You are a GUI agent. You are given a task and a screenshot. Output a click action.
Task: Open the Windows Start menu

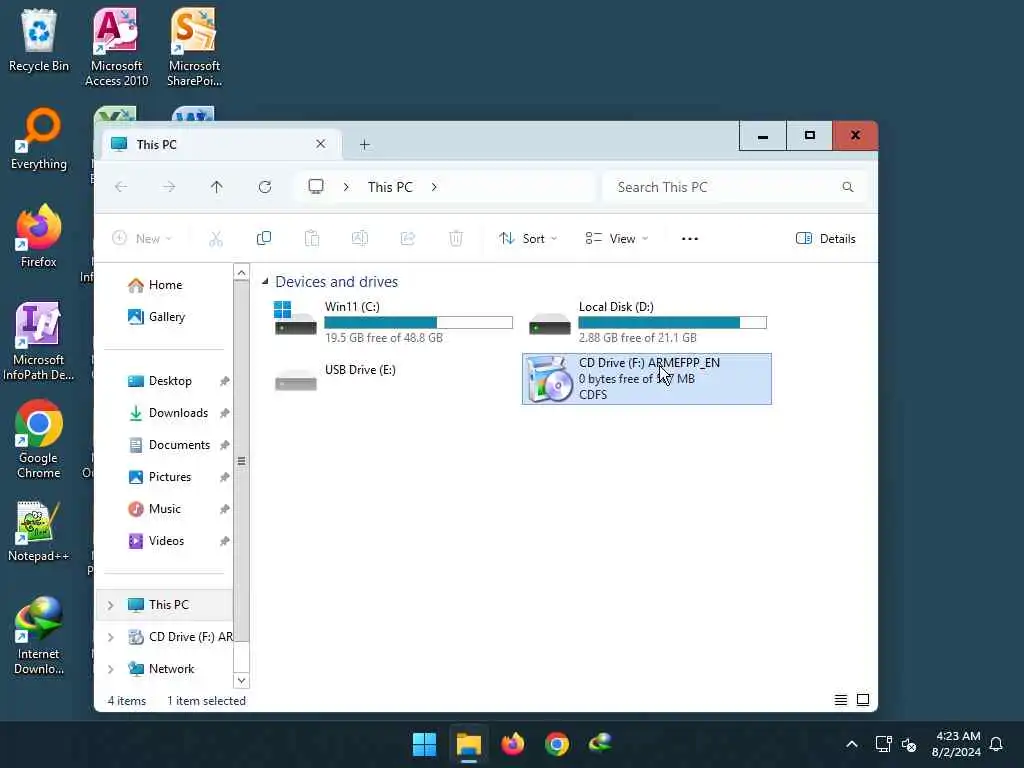point(424,744)
